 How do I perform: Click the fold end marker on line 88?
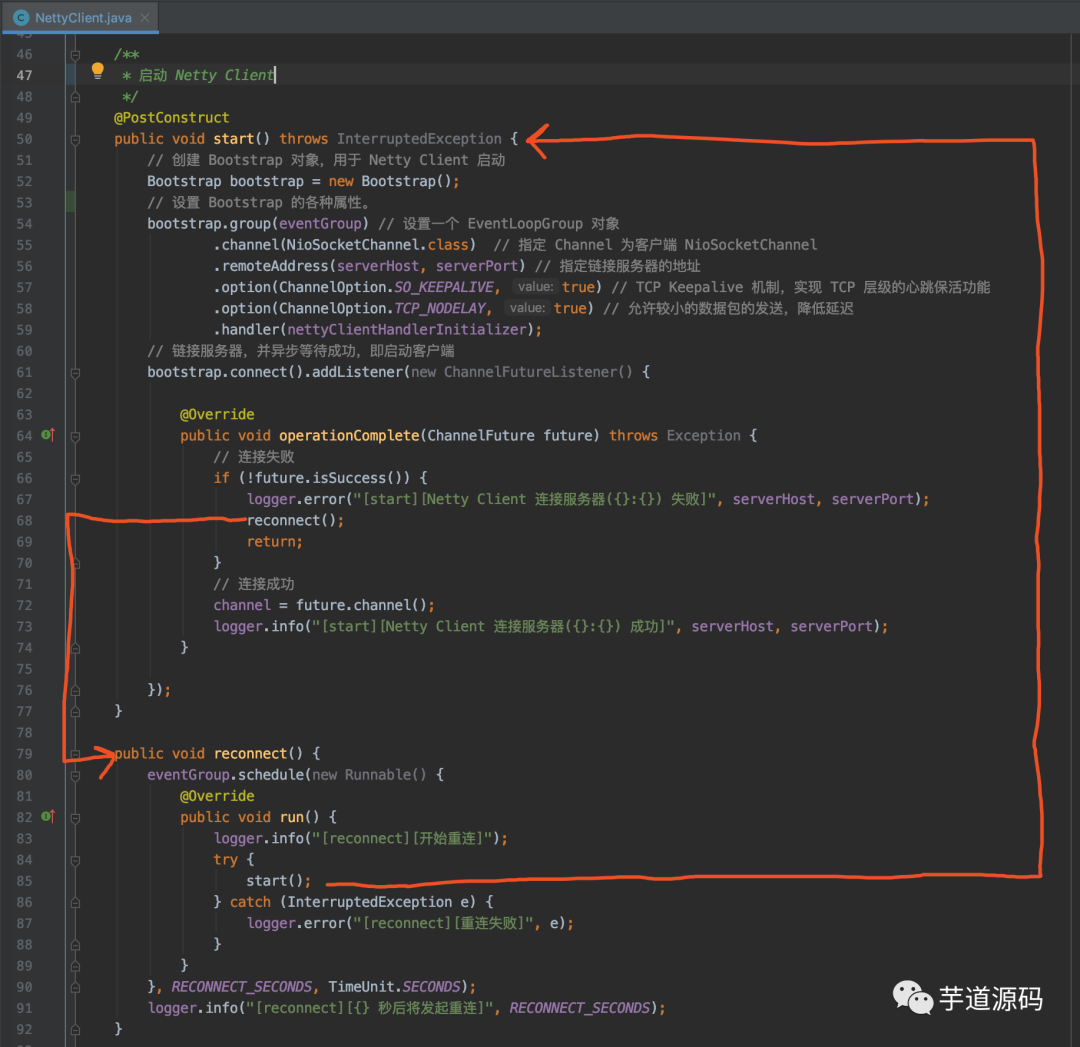(x=75, y=945)
